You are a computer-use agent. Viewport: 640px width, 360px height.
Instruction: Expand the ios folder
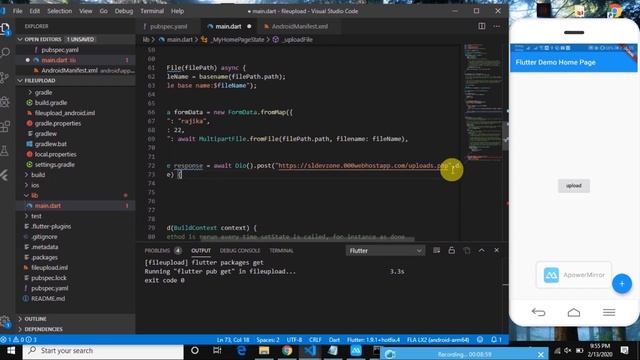[76, 185]
